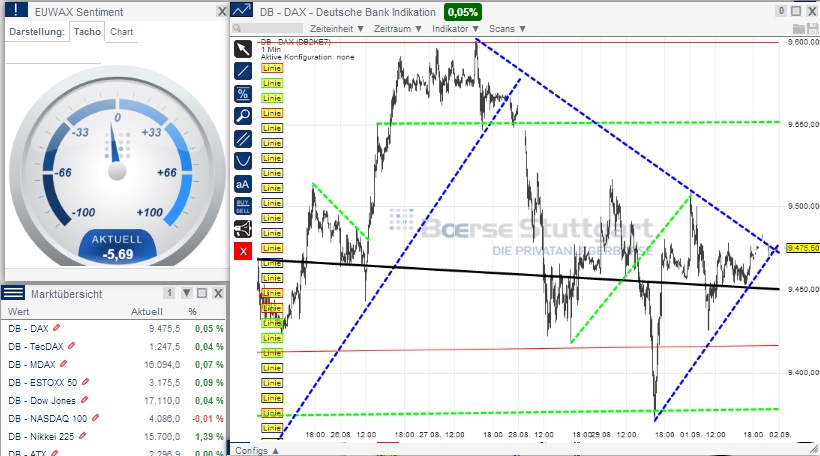Click the symbol search field in chart toolbar
The height and width of the screenshot is (456, 820).
[267, 28]
